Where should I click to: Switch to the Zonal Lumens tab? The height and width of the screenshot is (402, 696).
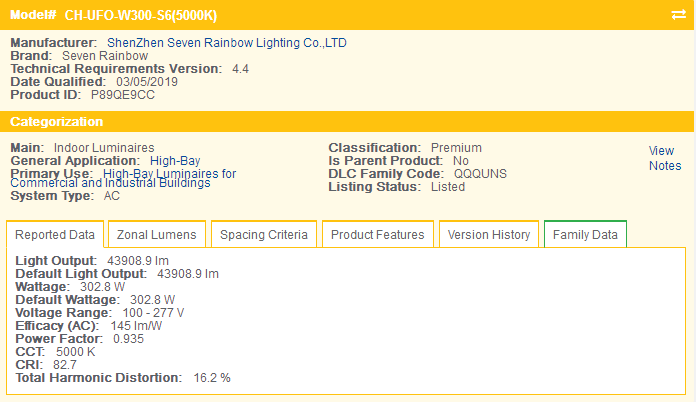click(156, 235)
